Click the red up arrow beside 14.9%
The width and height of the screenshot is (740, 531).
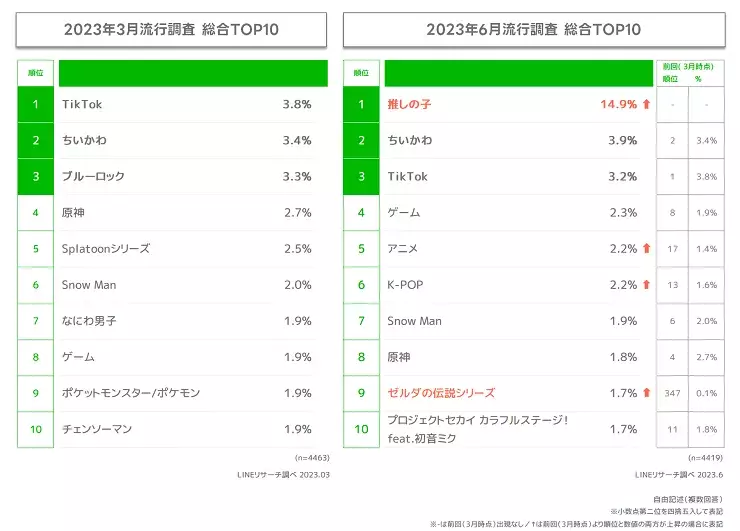(646, 104)
